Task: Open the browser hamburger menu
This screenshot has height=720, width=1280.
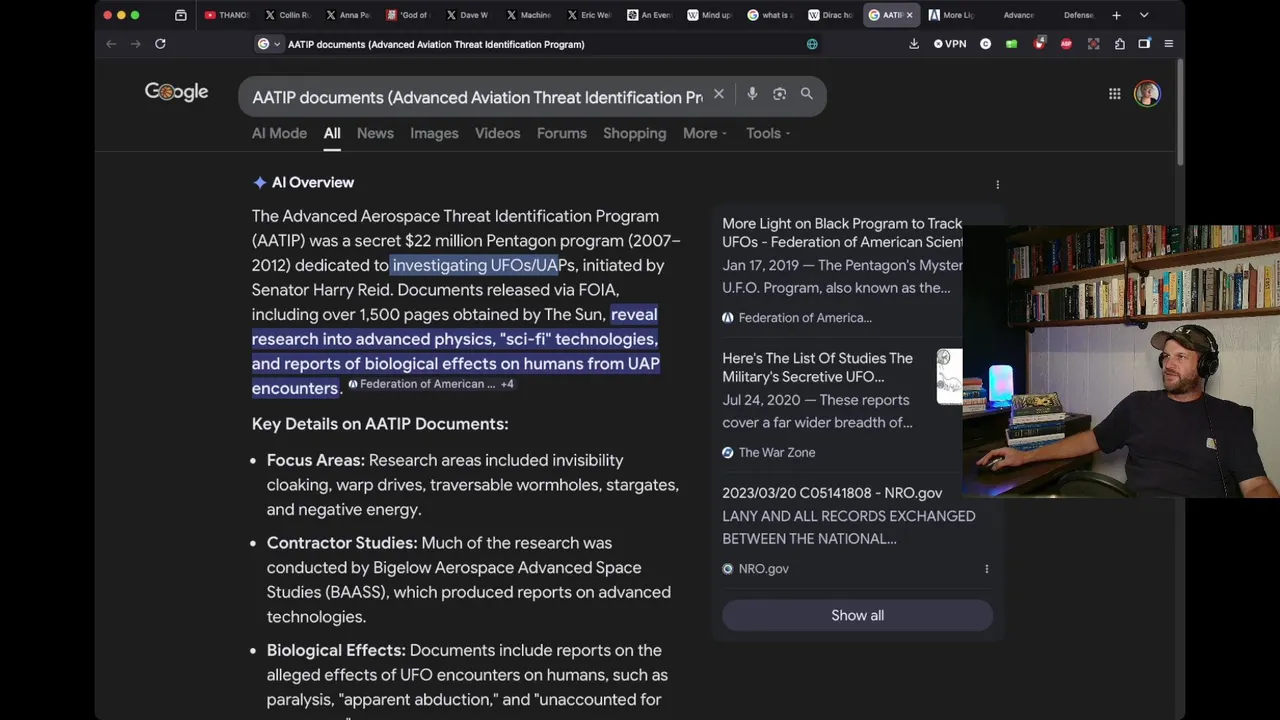Action: point(1168,44)
